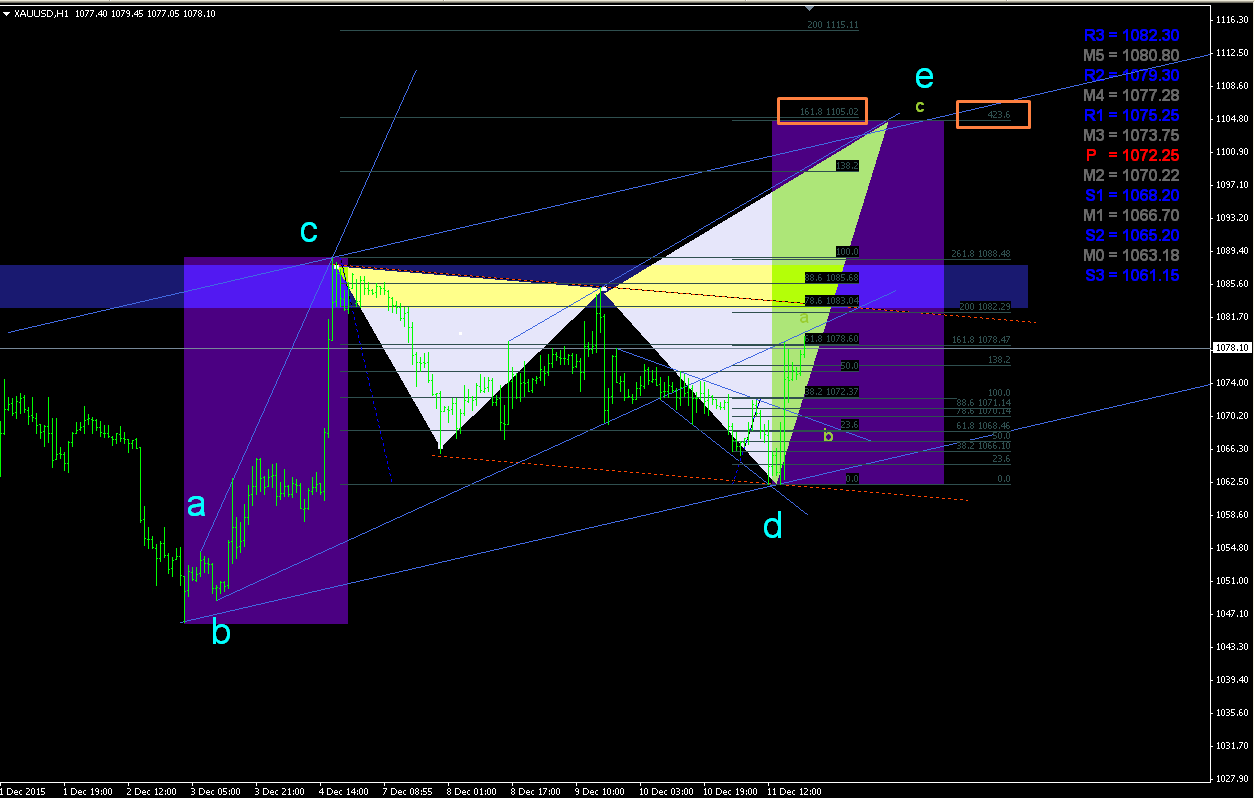The height and width of the screenshot is (798, 1255).
Task: Select the 261.8 1088.48 Fibonacci label
Action: pyautogui.click(x=980, y=254)
